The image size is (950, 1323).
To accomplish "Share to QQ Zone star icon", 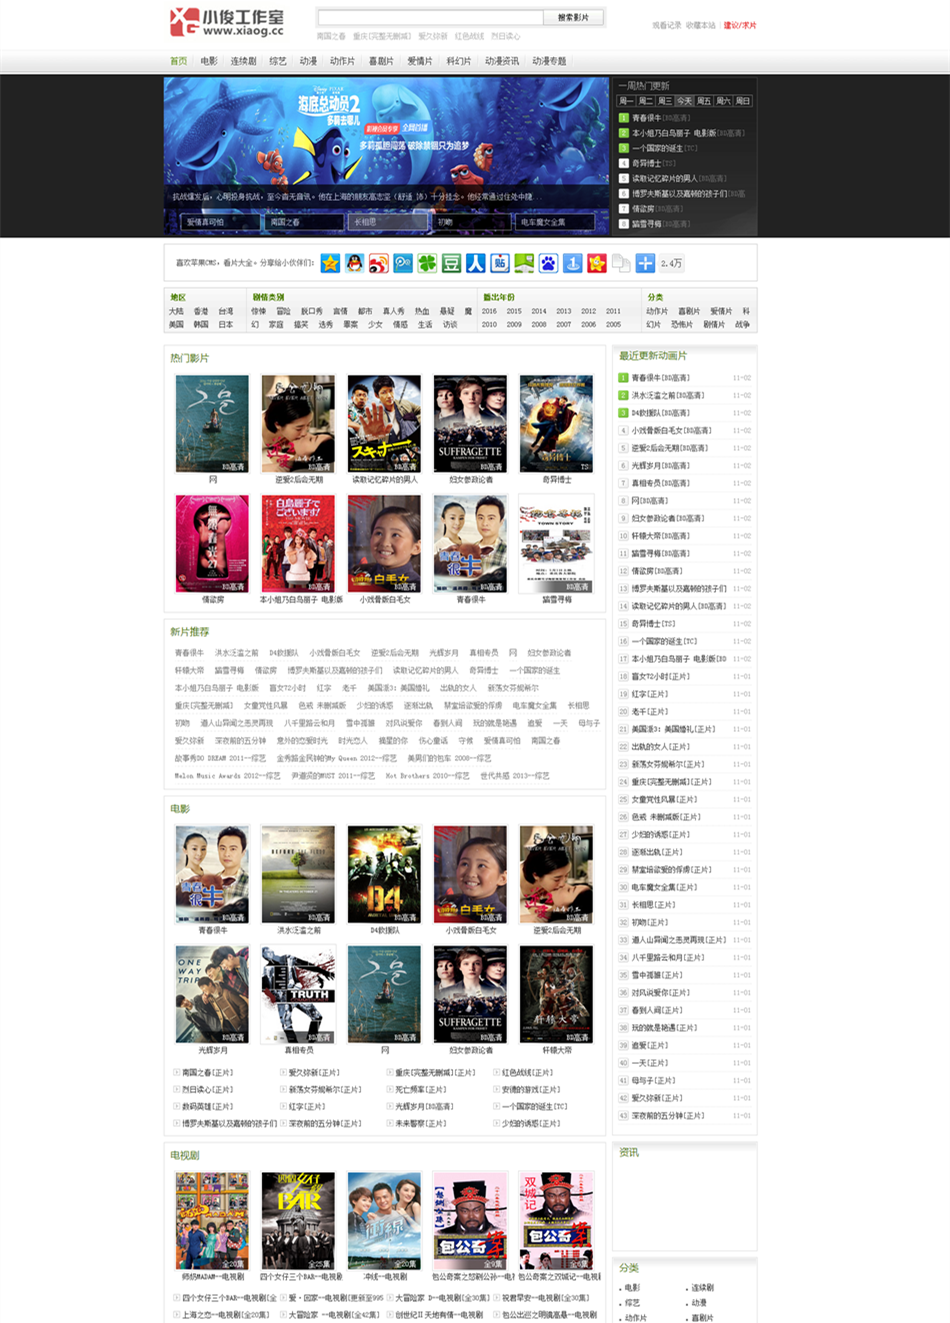I will (x=330, y=263).
